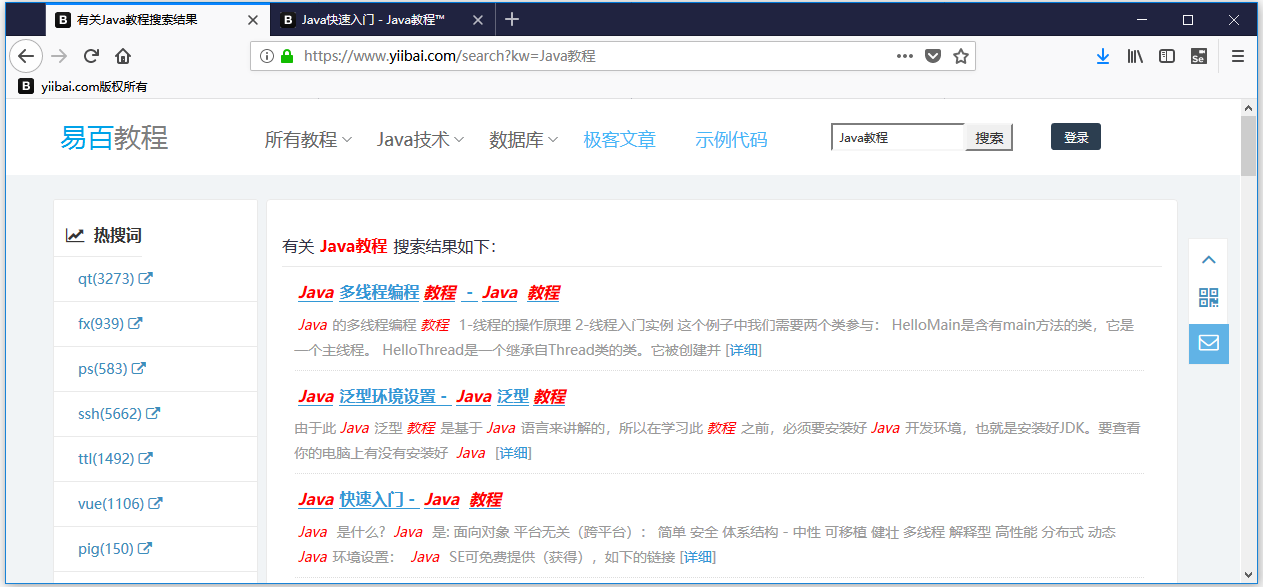Click 详细 link under the 泛型环境设置 result
The height and width of the screenshot is (587, 1263).
click(x=515, y=453)
